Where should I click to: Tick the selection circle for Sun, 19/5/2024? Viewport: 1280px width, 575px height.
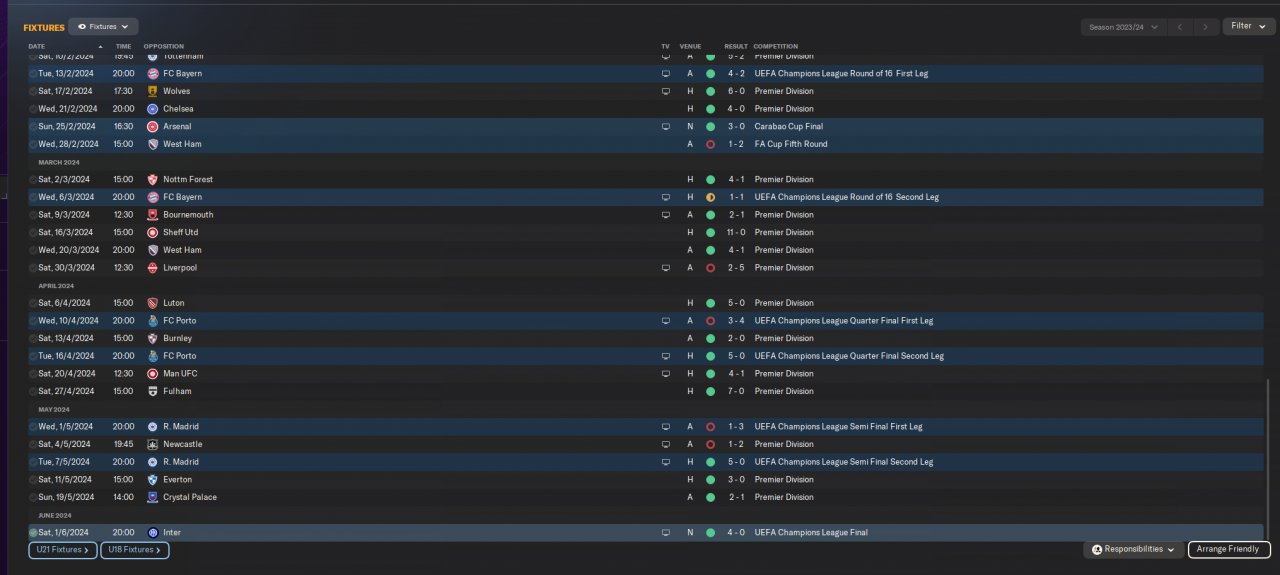point(33,497)
